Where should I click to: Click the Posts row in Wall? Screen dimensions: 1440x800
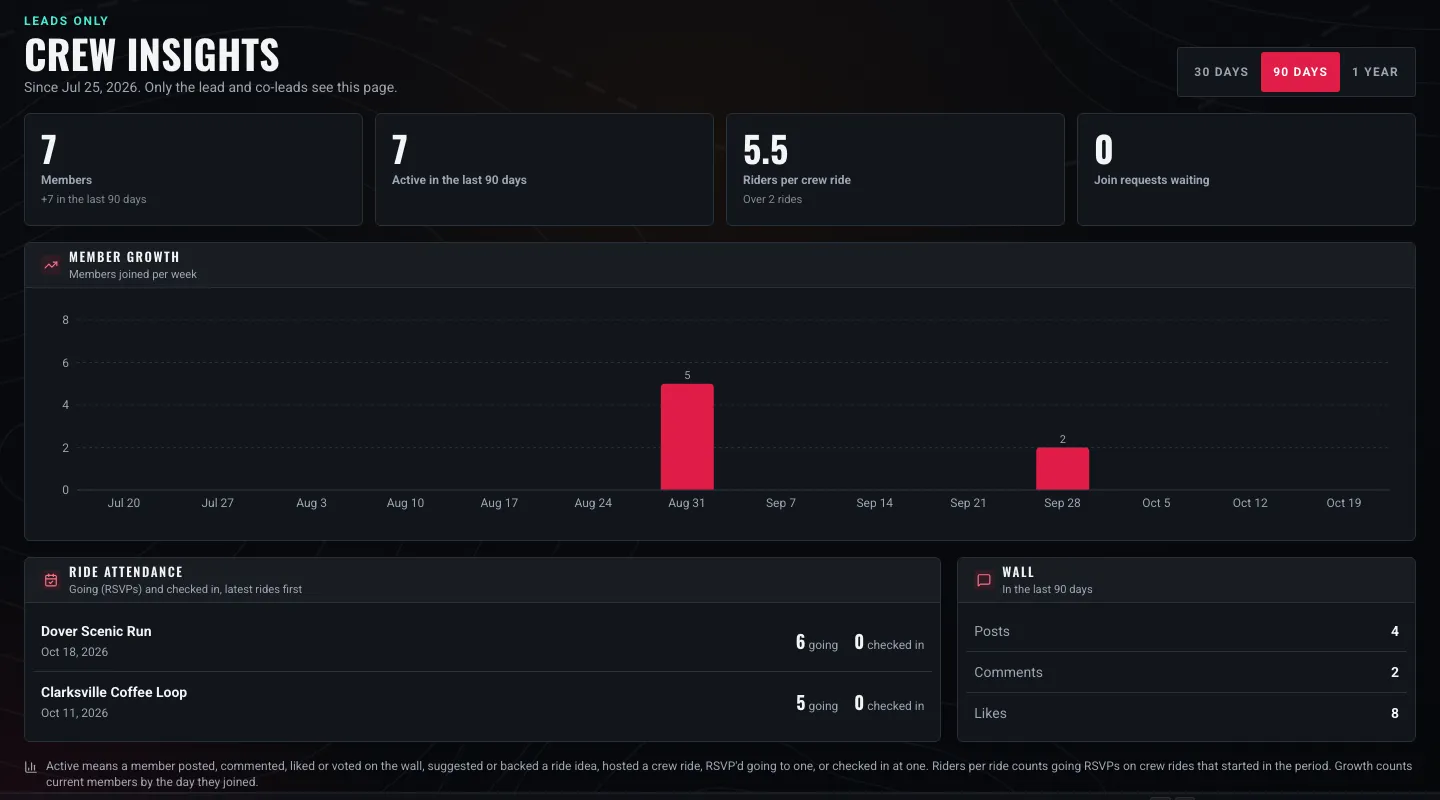[x=1186, y=631]
